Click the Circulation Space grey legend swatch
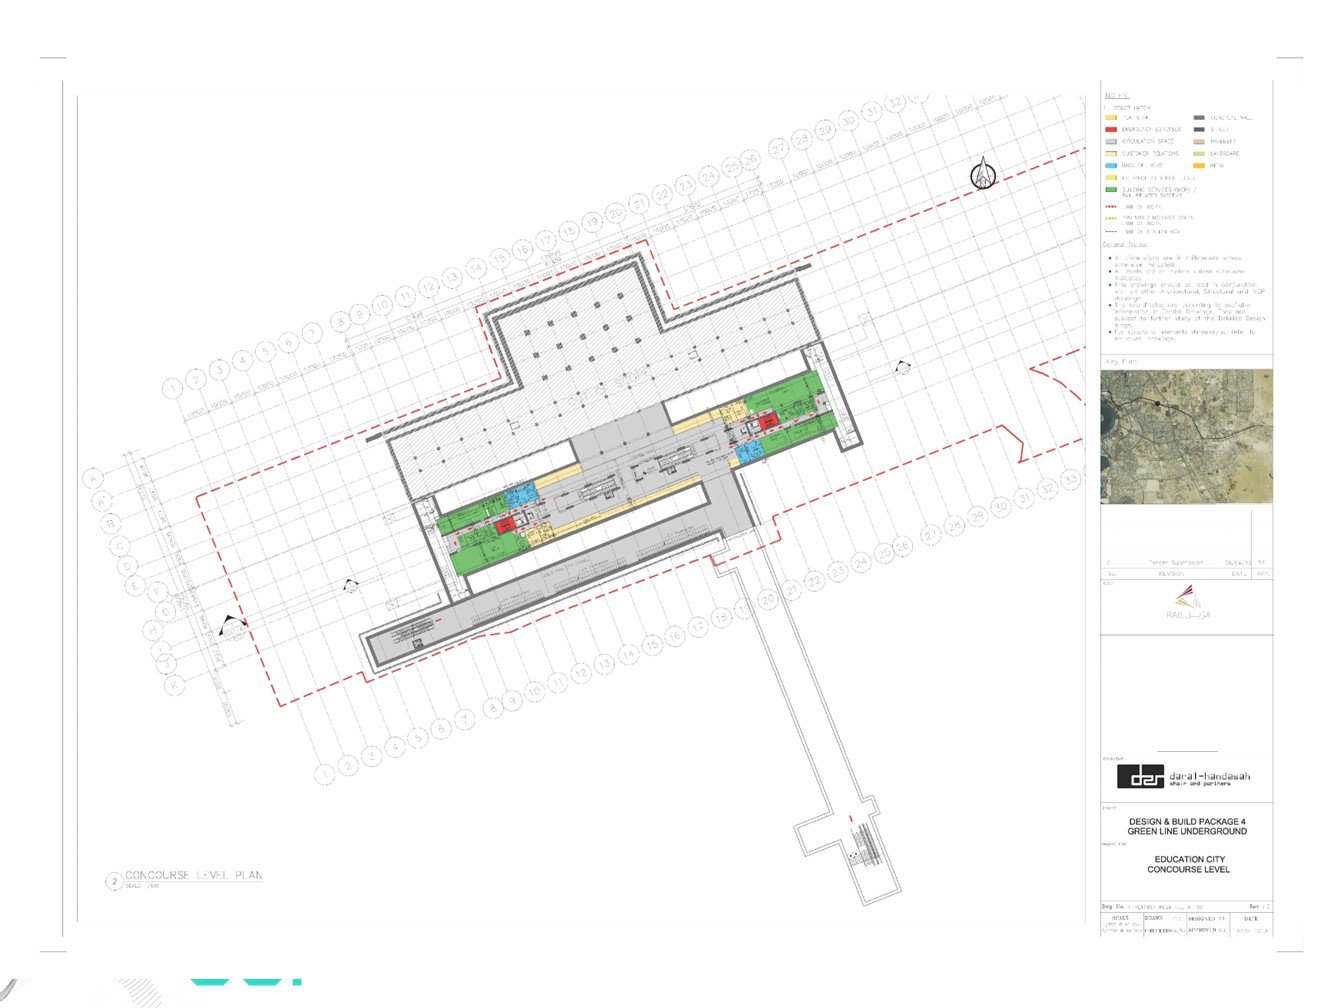The height and width of the screenshot is (1008, 1344). pyautogui.click(x=1110, y=142)
